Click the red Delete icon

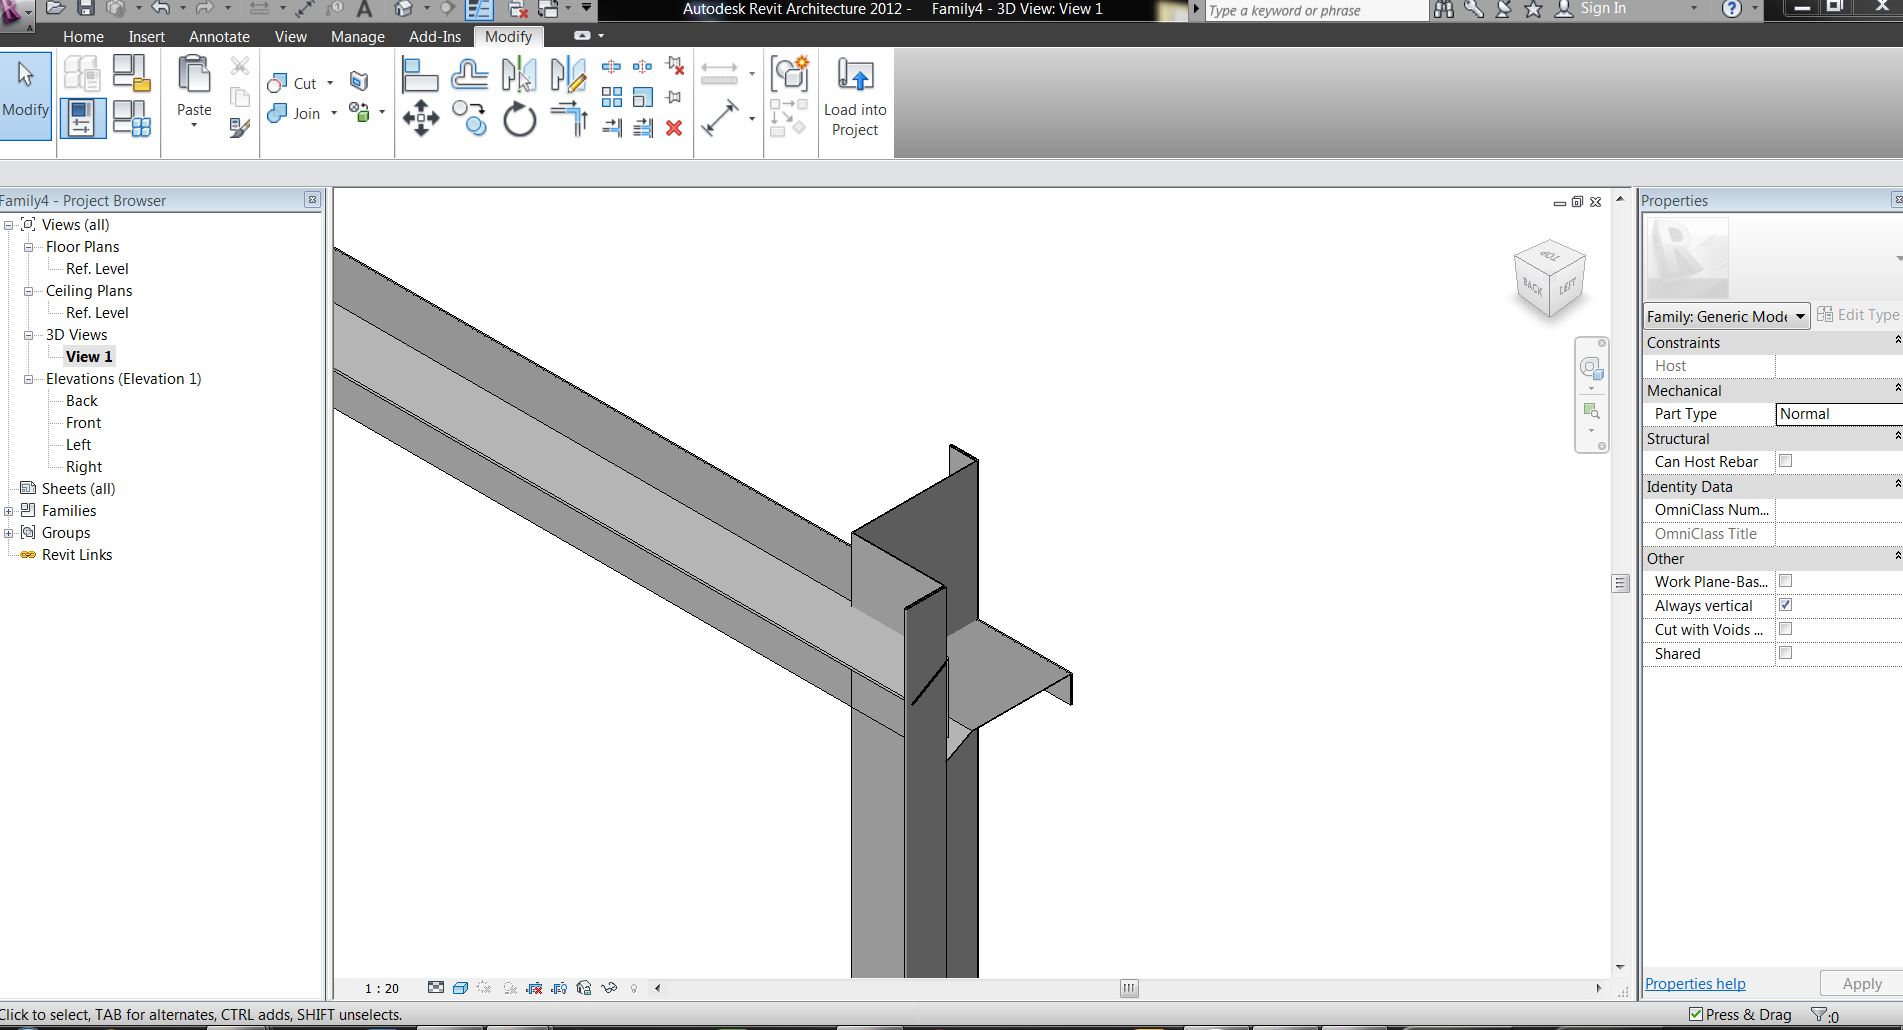[x=674, y=128]
